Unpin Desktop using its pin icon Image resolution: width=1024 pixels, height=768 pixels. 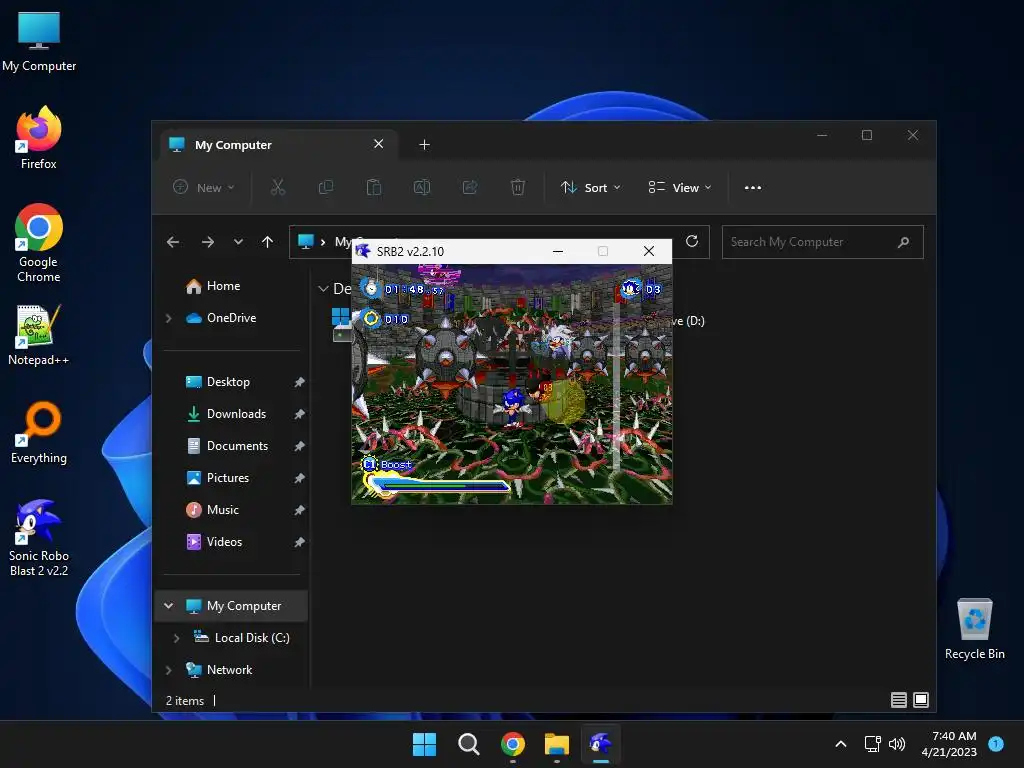point(299,382)
